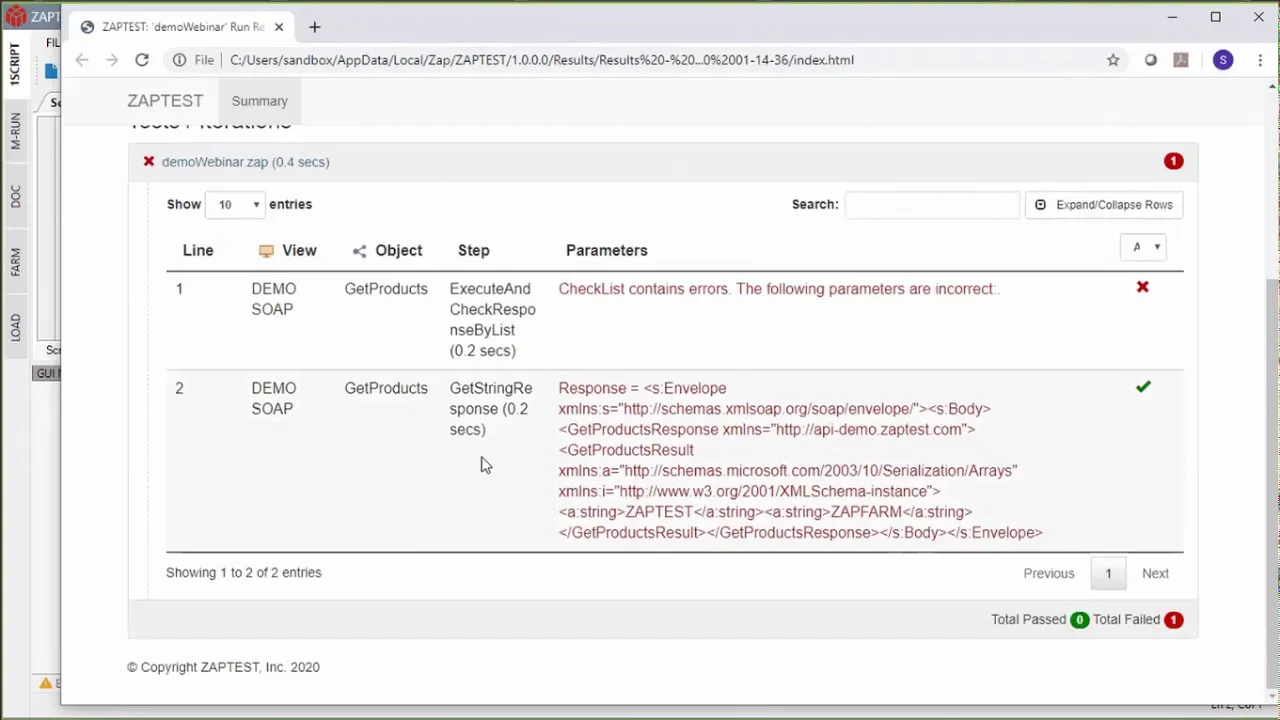Click the scrollbar up arrow
Viewport: 1280px width, 720px height.
pos(1272,89)
